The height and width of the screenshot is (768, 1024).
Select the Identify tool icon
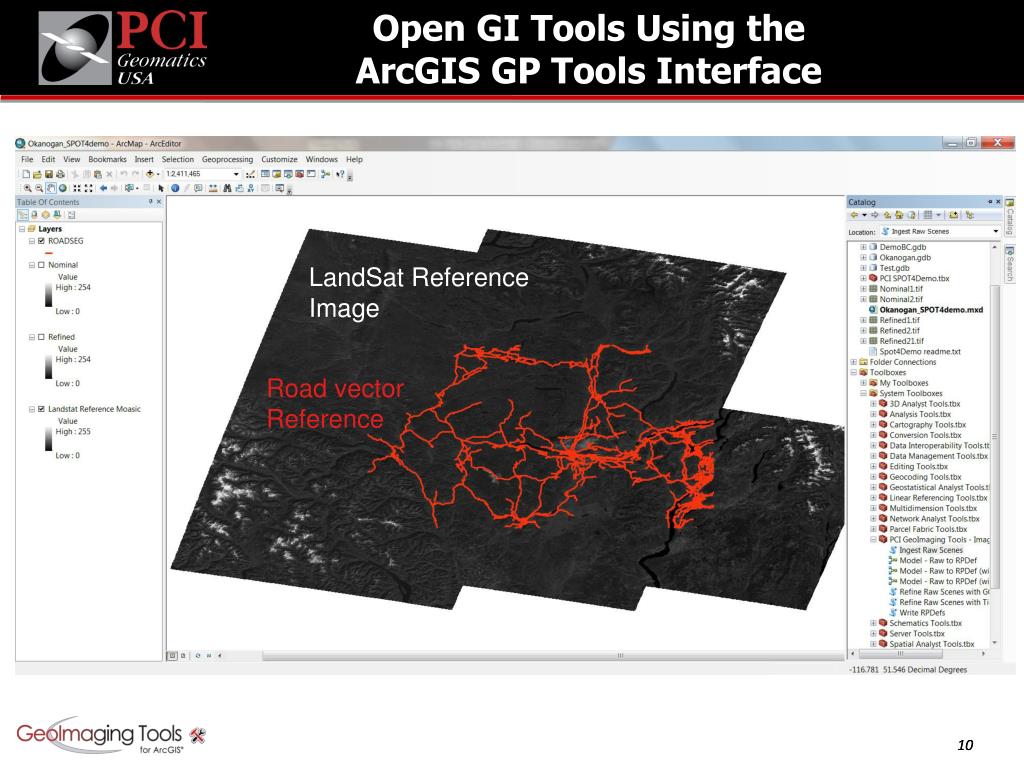(x=175, y=187)
